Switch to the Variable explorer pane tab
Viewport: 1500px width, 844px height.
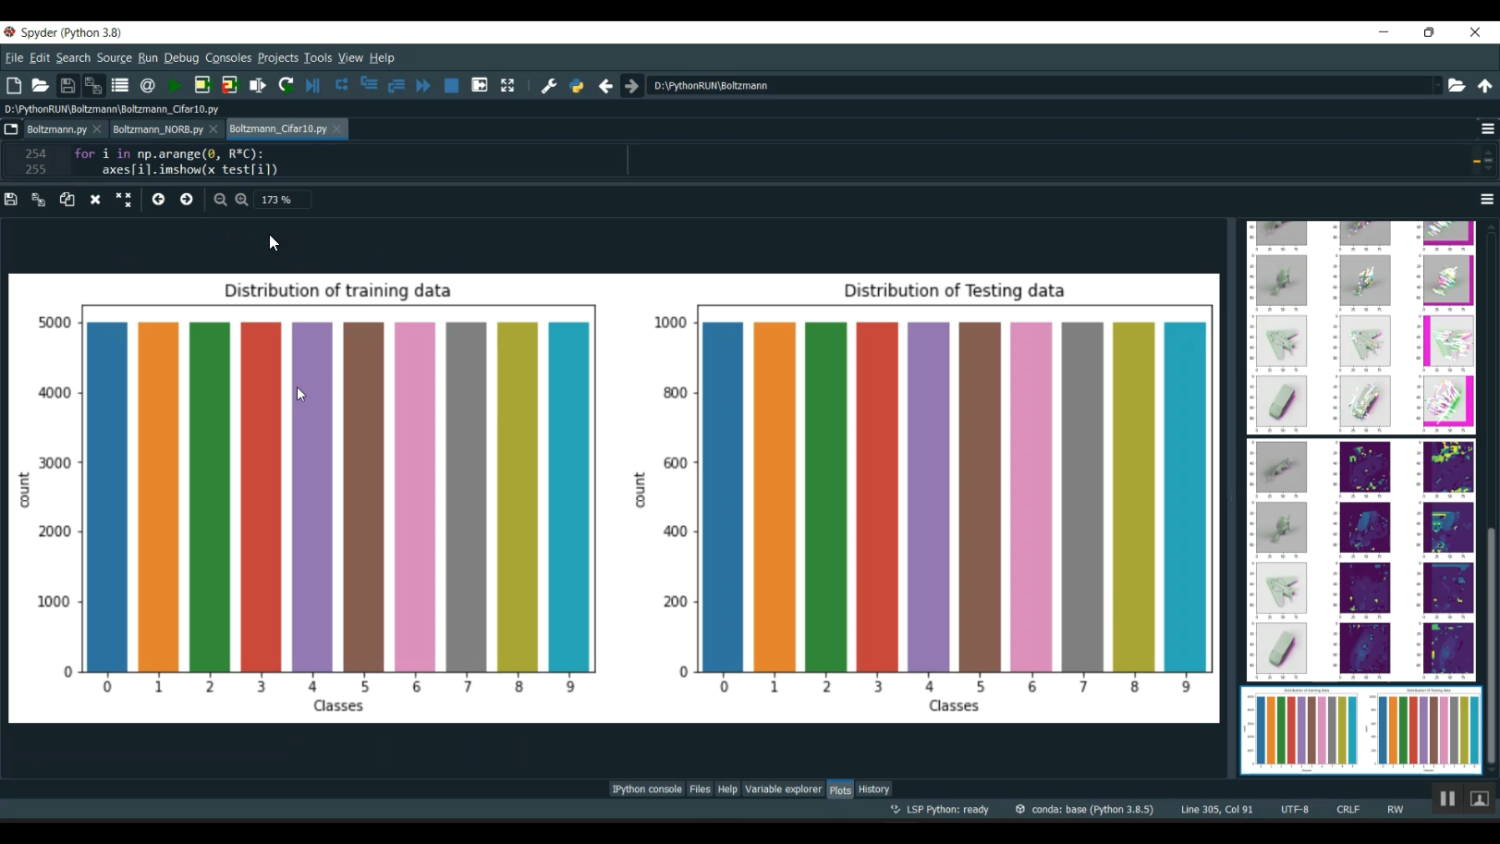(x=782, y=789)
